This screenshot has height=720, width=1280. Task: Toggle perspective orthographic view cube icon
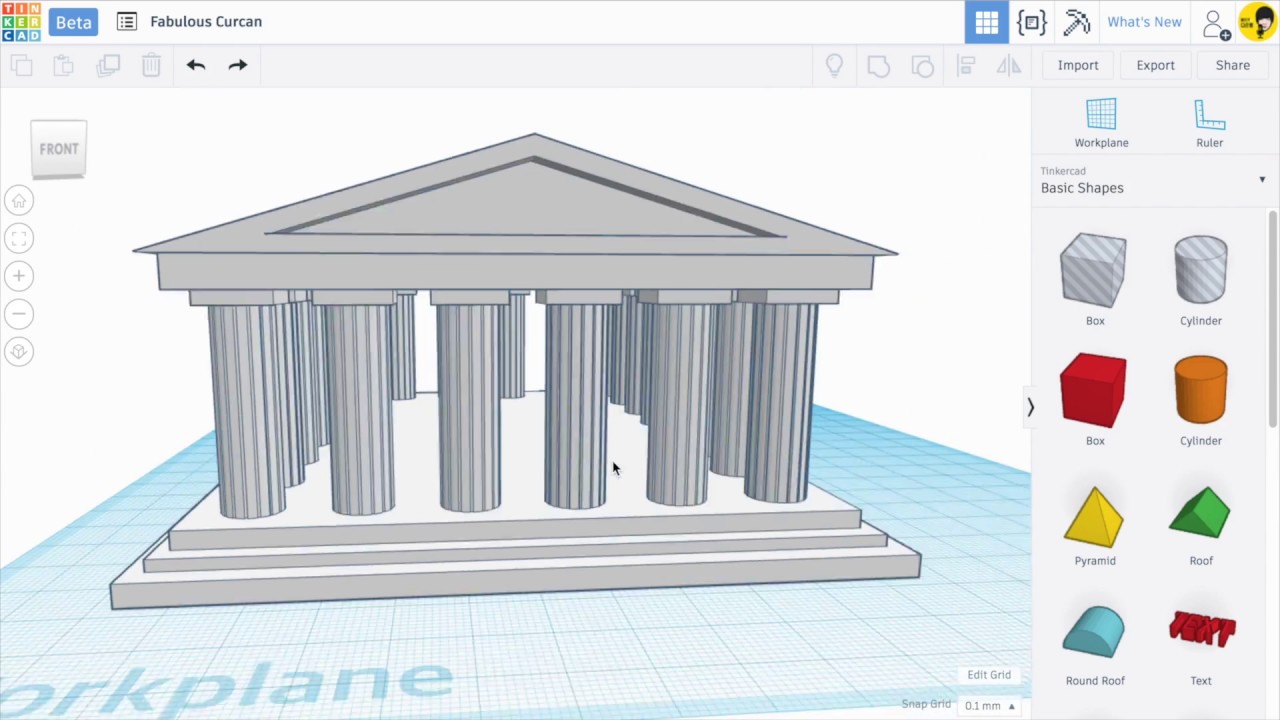click(19, 352)
